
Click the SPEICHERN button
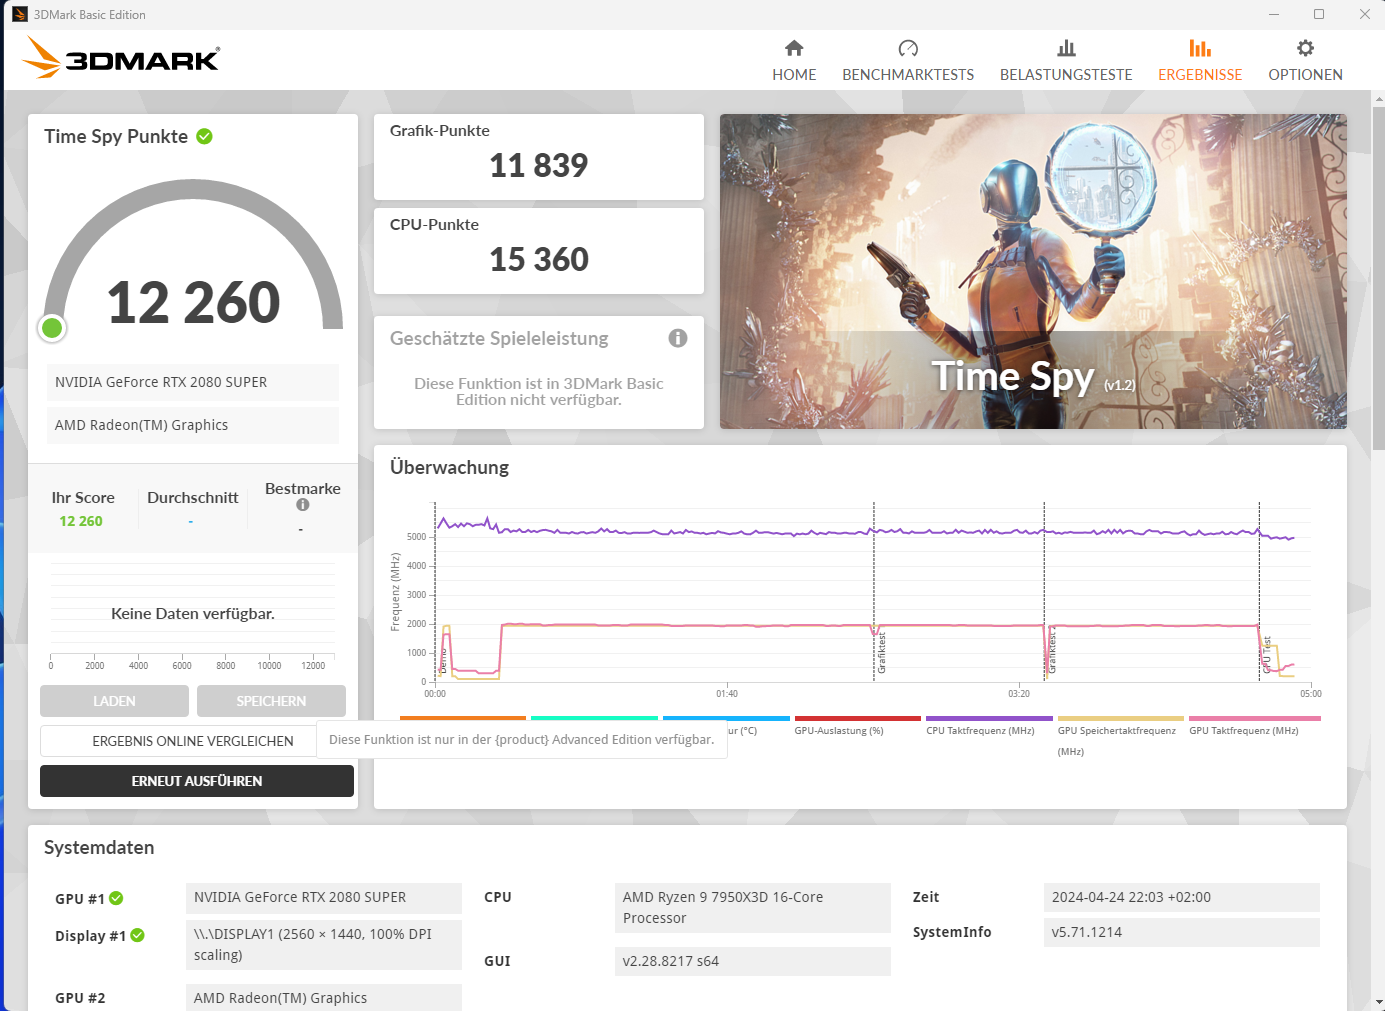[271, 701]
